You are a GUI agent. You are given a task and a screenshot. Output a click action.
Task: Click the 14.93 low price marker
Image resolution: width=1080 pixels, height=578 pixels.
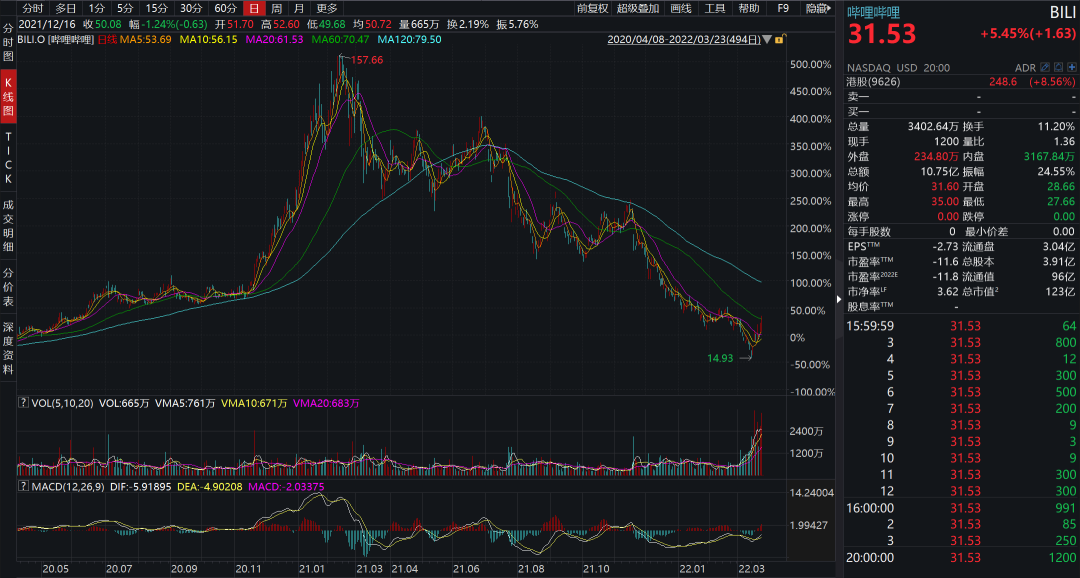coord(720,358)
